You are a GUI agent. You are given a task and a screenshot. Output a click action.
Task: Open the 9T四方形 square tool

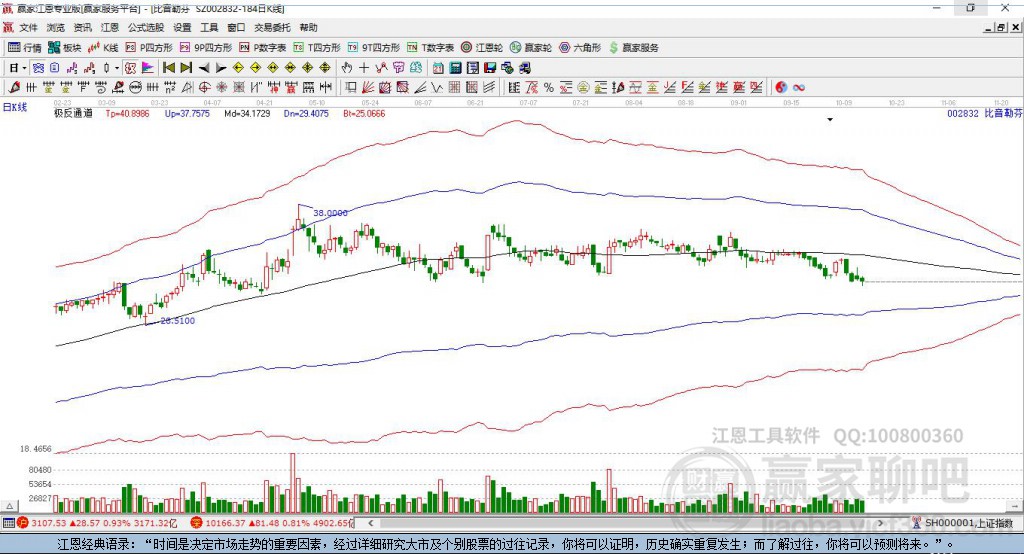pyautogui.click(x=374, y=48)
